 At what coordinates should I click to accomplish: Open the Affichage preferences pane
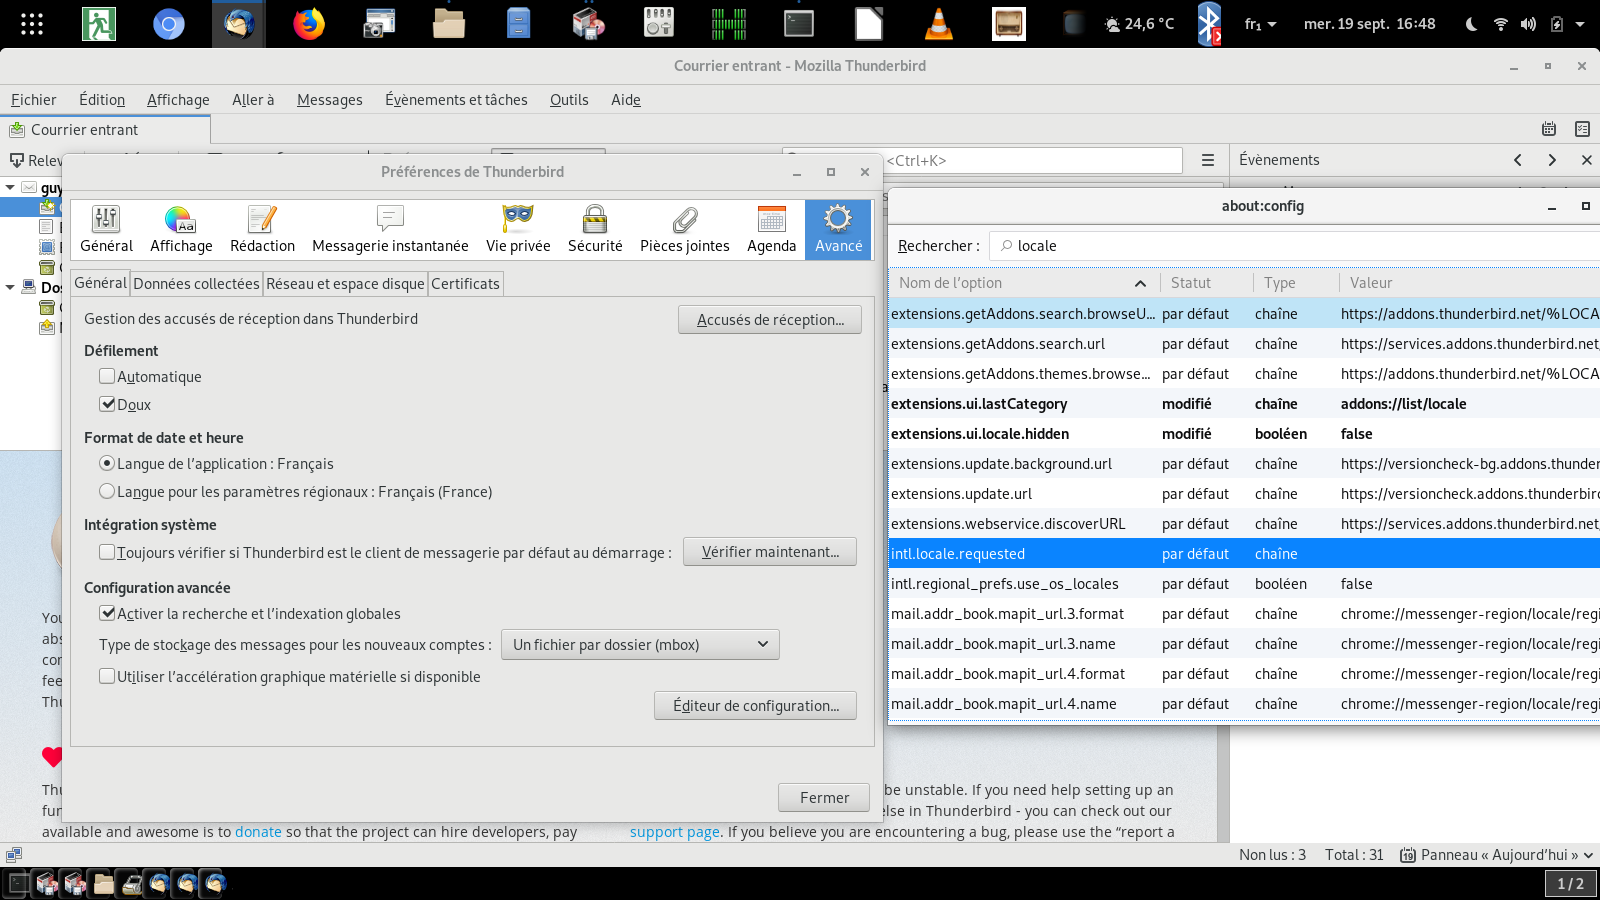(x=181, y=230)
